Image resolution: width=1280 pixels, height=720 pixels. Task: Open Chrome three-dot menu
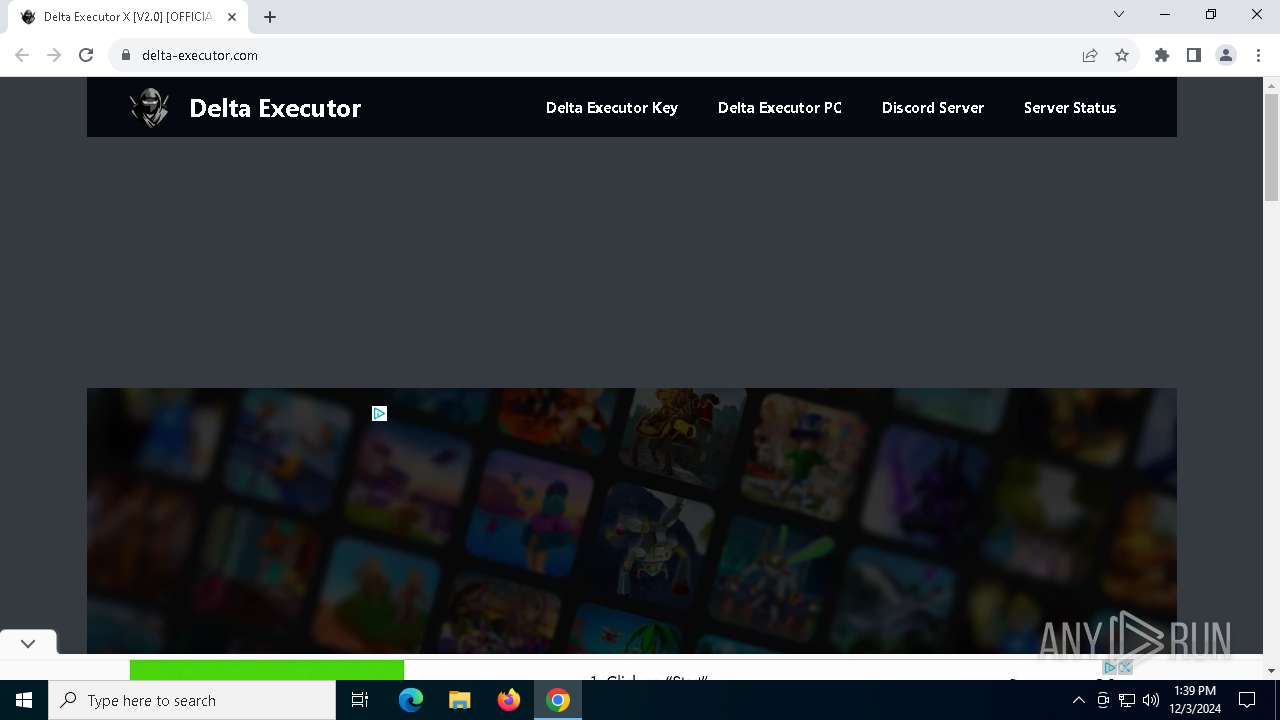pos(1258,55)
